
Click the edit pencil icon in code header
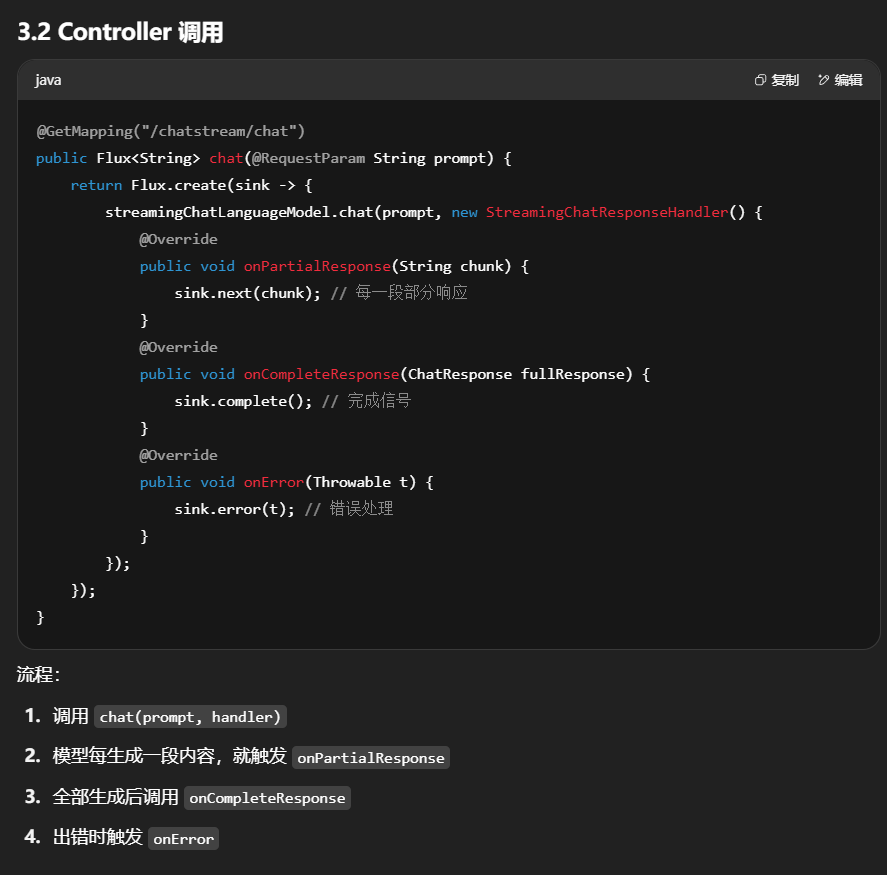click(x=824, y=80)
